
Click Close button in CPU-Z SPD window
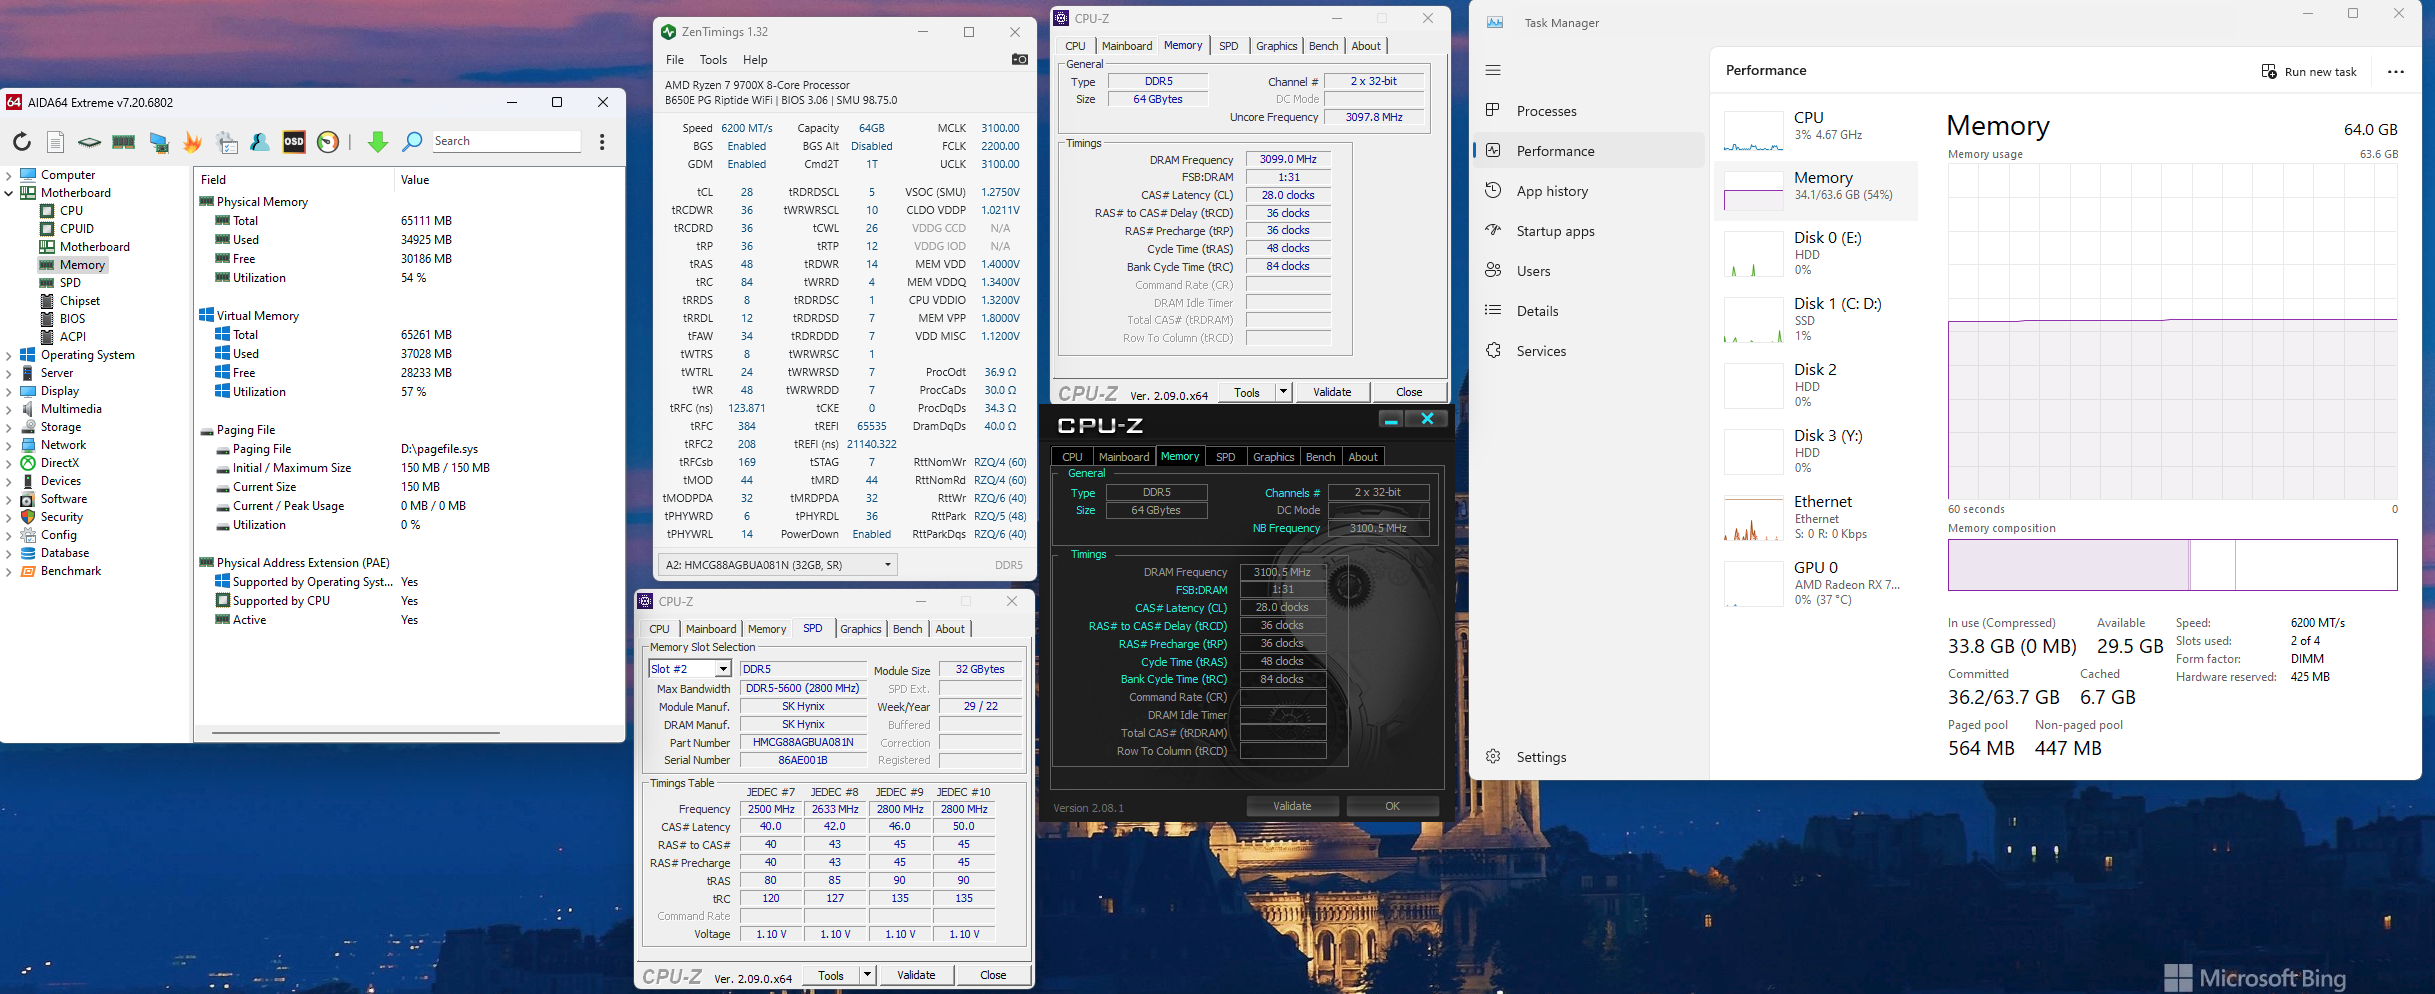coord(993,975)
